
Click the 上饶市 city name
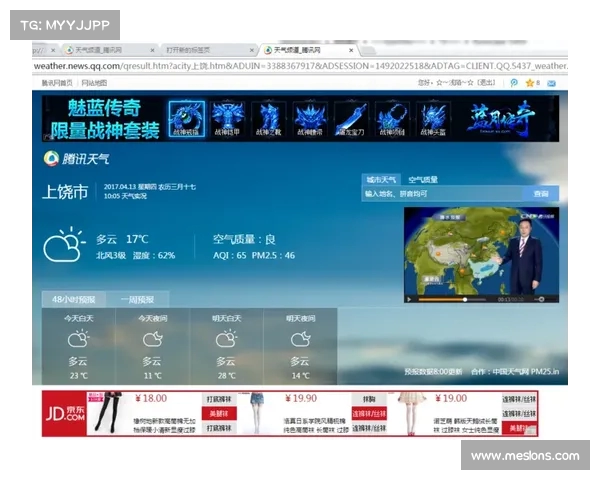coord(65,191)
